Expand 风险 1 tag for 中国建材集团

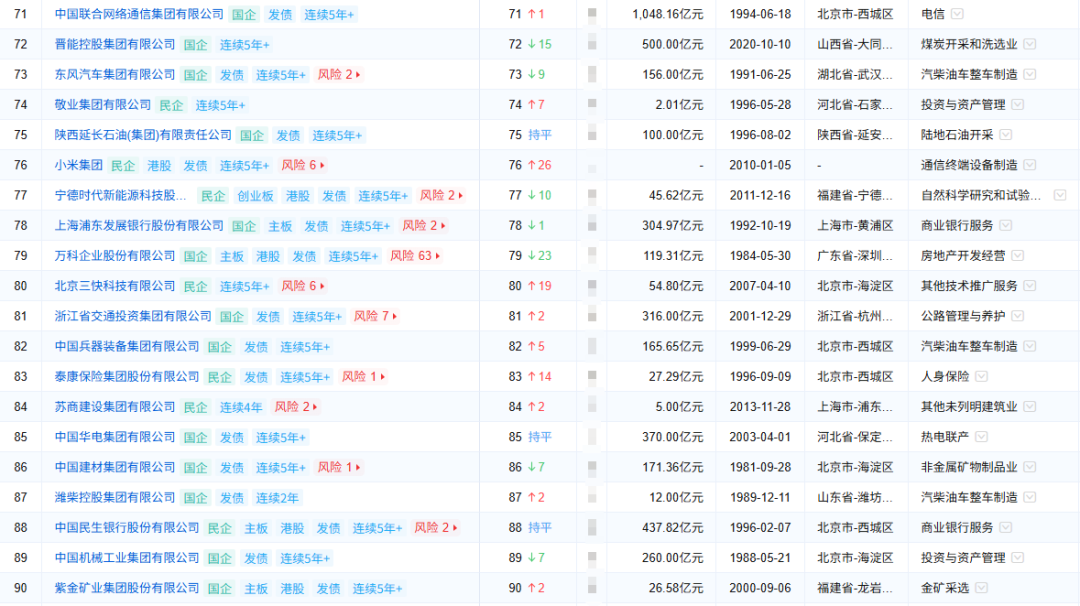(x=339, y=468)
